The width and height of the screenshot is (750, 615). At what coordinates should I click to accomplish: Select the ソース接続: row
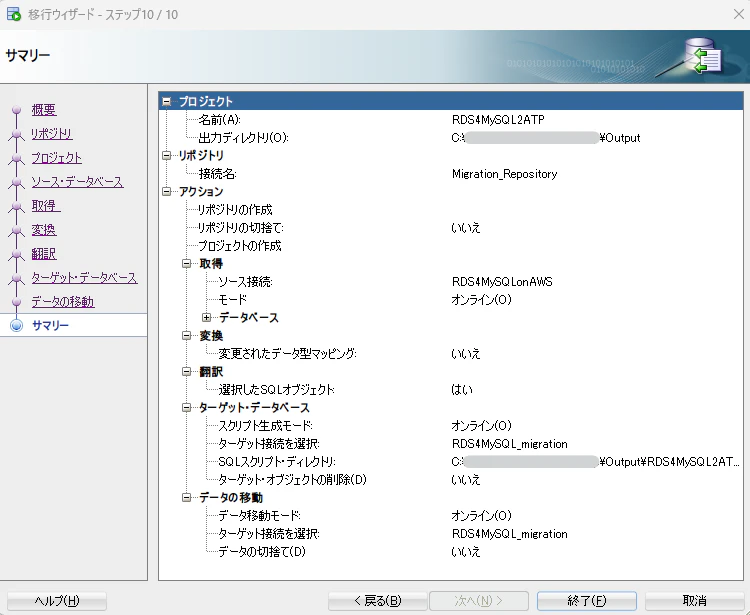(451, 282)
